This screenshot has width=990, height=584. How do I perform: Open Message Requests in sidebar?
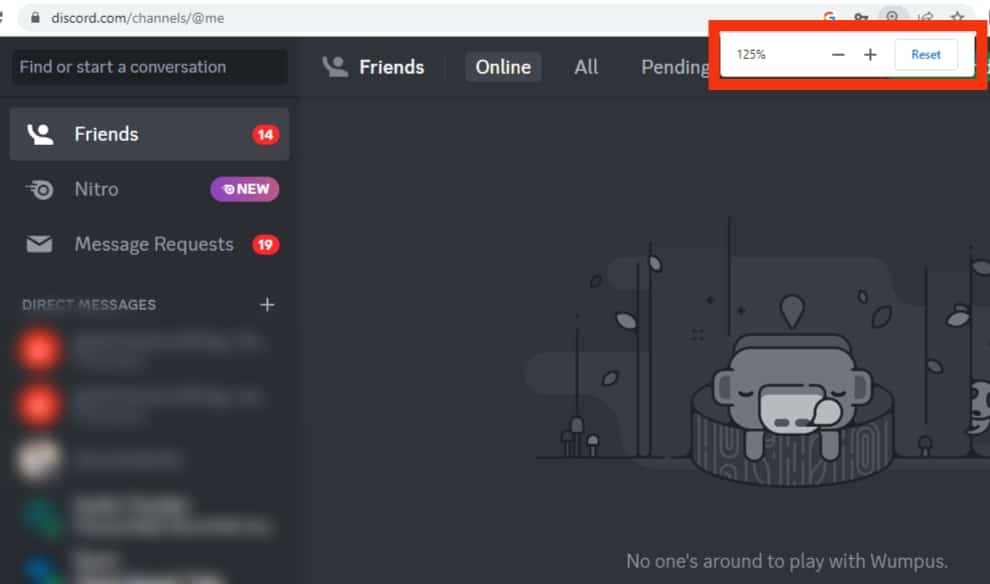(150, 244)
